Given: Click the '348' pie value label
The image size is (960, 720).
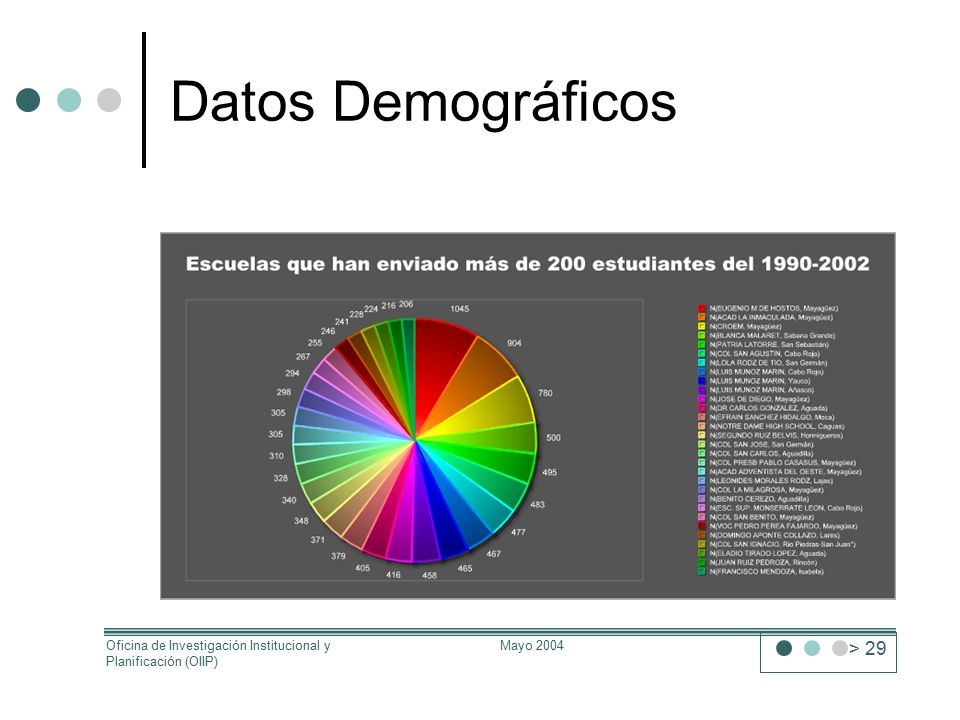Looking at the screenshot, I should point(301,521).
